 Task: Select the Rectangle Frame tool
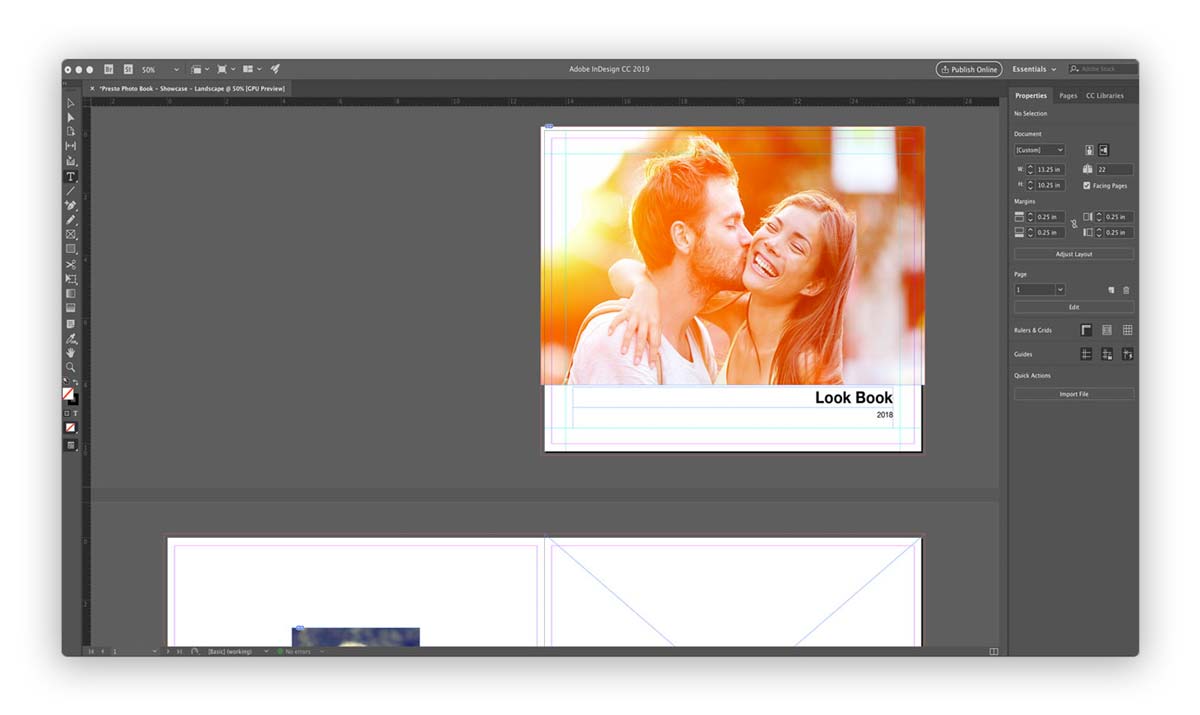coord(71,234)
